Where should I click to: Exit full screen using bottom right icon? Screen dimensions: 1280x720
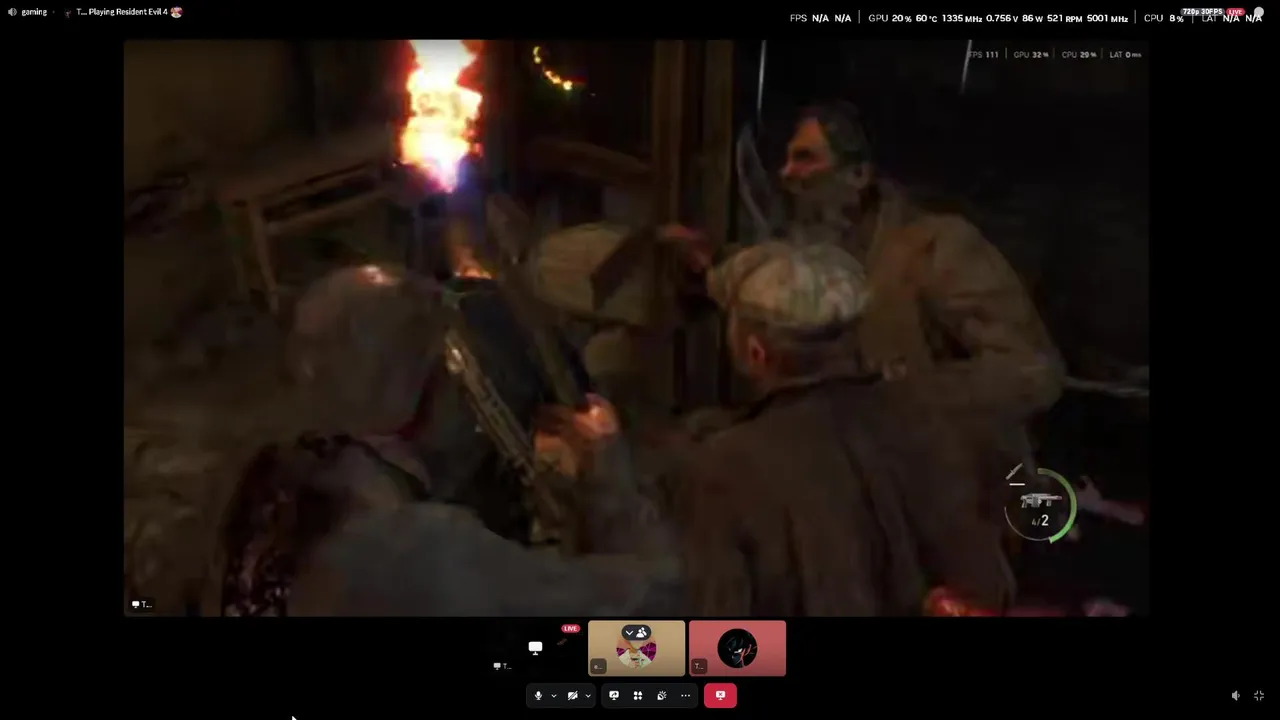click(1259, 696)
